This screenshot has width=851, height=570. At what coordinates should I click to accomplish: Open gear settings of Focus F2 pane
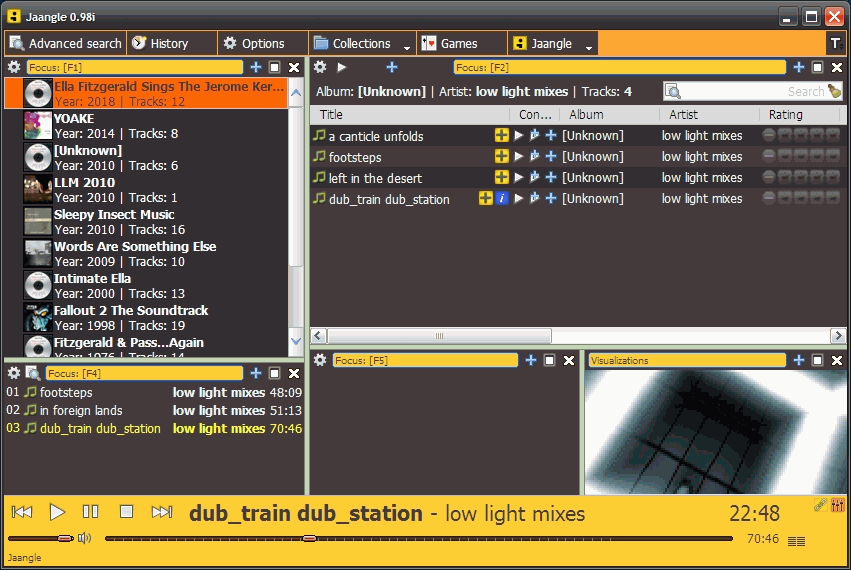point(320,67)
